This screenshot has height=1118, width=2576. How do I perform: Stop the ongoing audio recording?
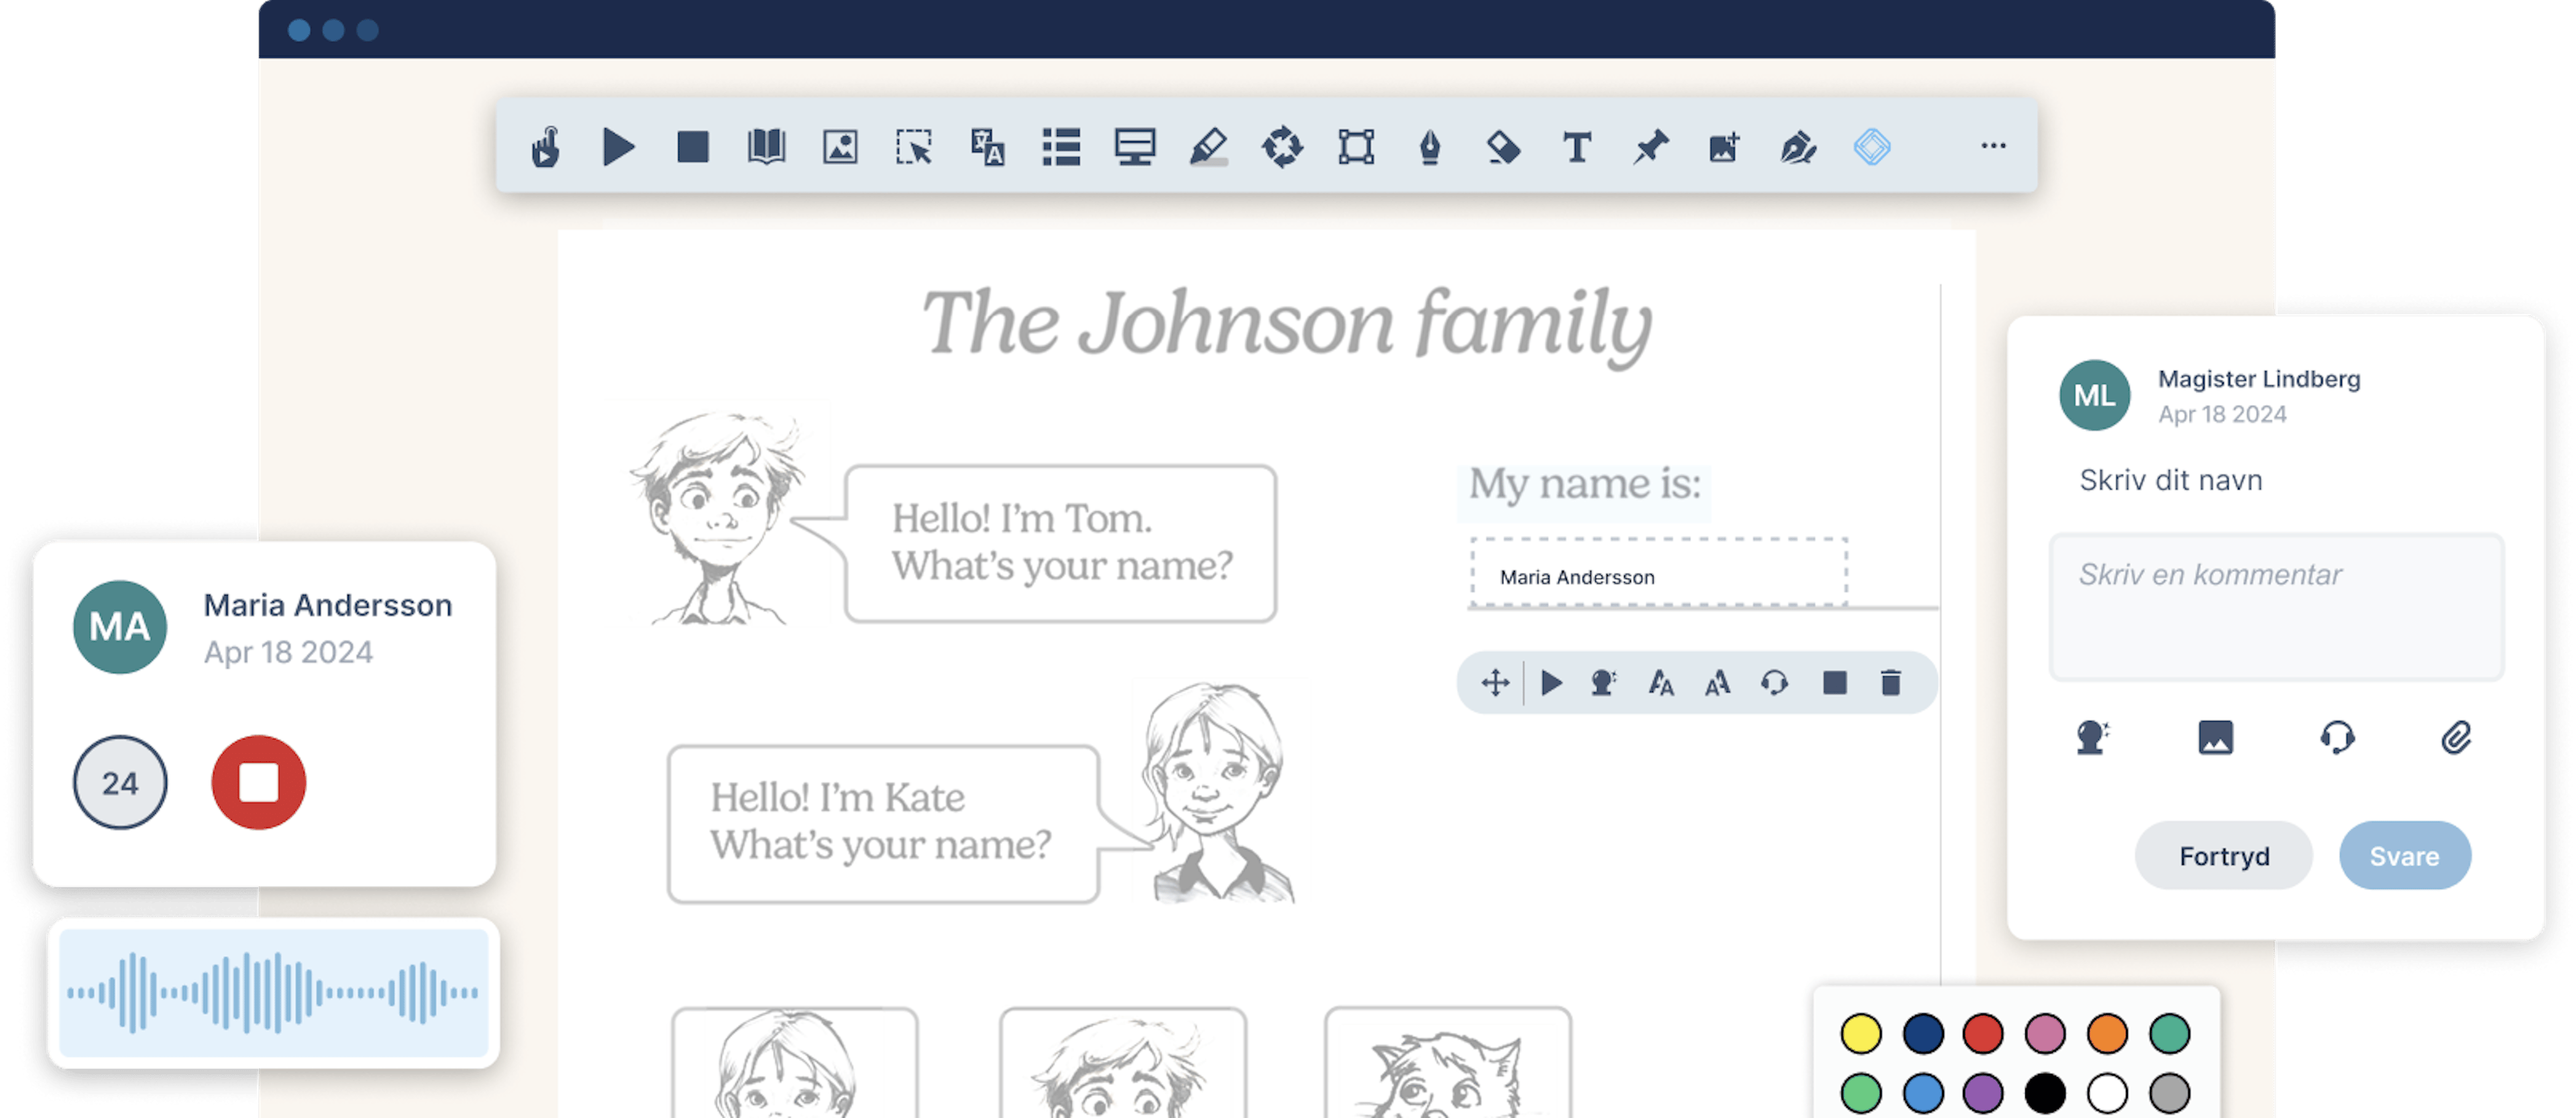coord(258,783)
